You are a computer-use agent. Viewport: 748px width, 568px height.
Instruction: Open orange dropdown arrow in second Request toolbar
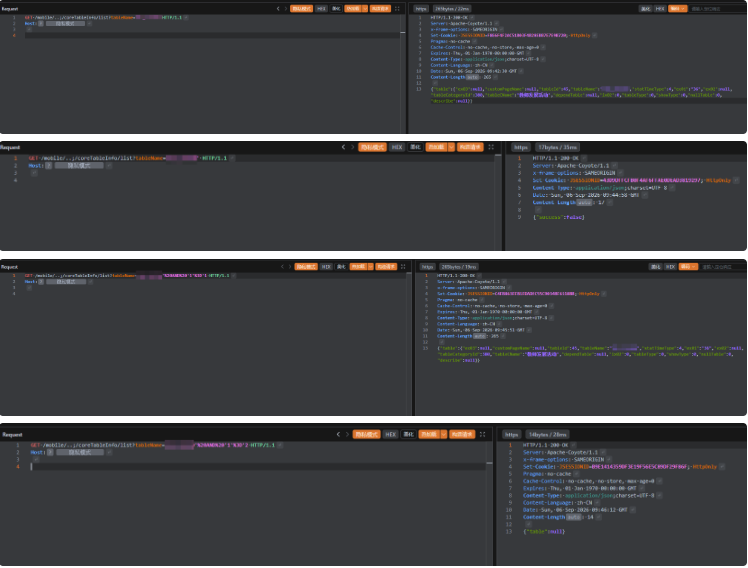click(x=451, y=147)
